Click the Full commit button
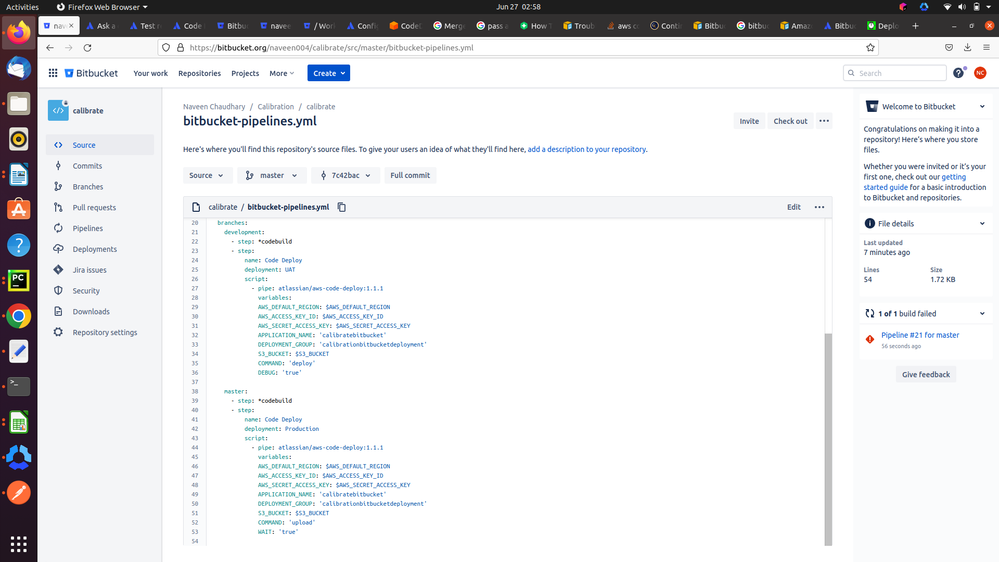Viewport: 999px width, 562px height. coord(410,175)
